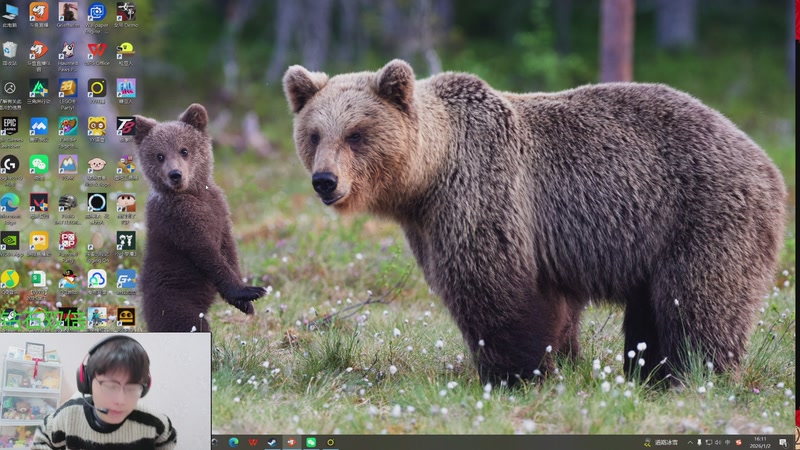Open the weather widget in taskbar
Screen dimensions: 800x450
click(x=661, y=442)
